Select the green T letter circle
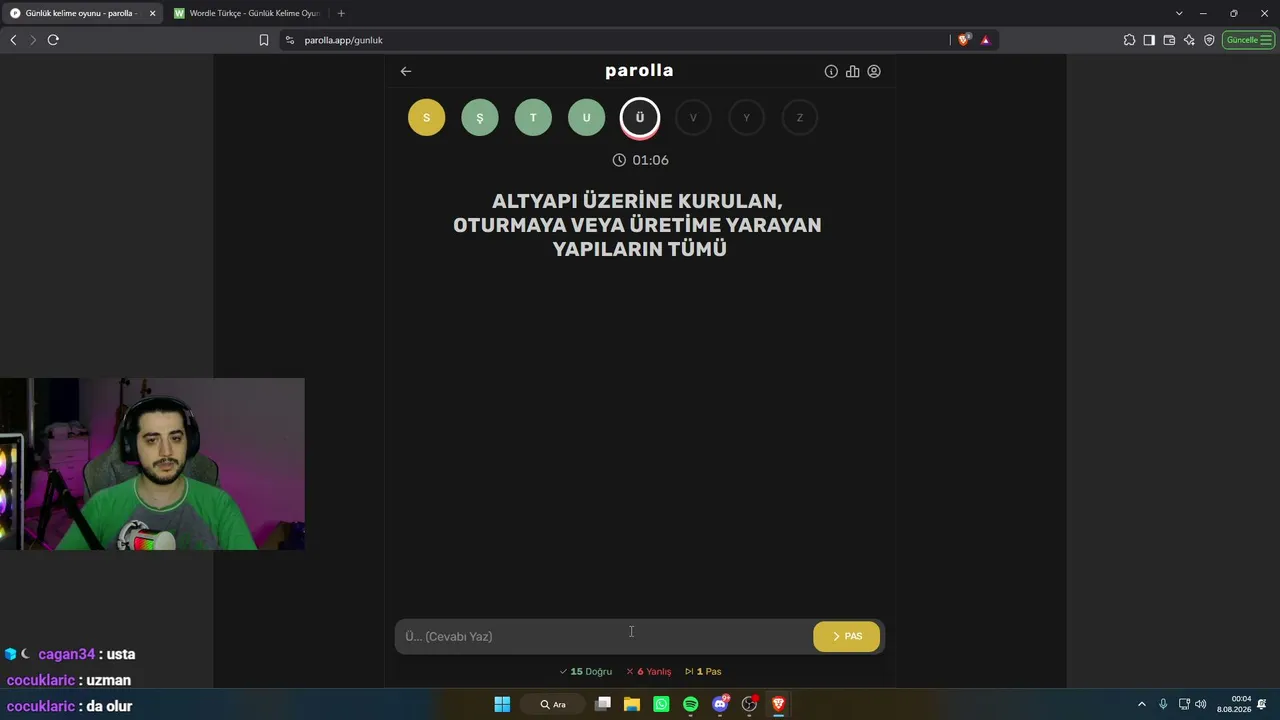The image size is (1280, 720). pyautogui.click(x=533, y=117)
